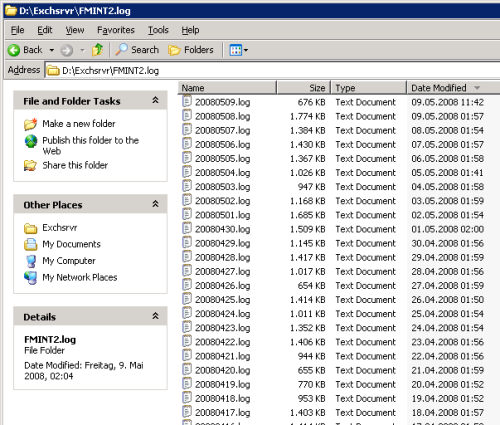
Task: Toggle the Folders tree pane
Action: 191,50
